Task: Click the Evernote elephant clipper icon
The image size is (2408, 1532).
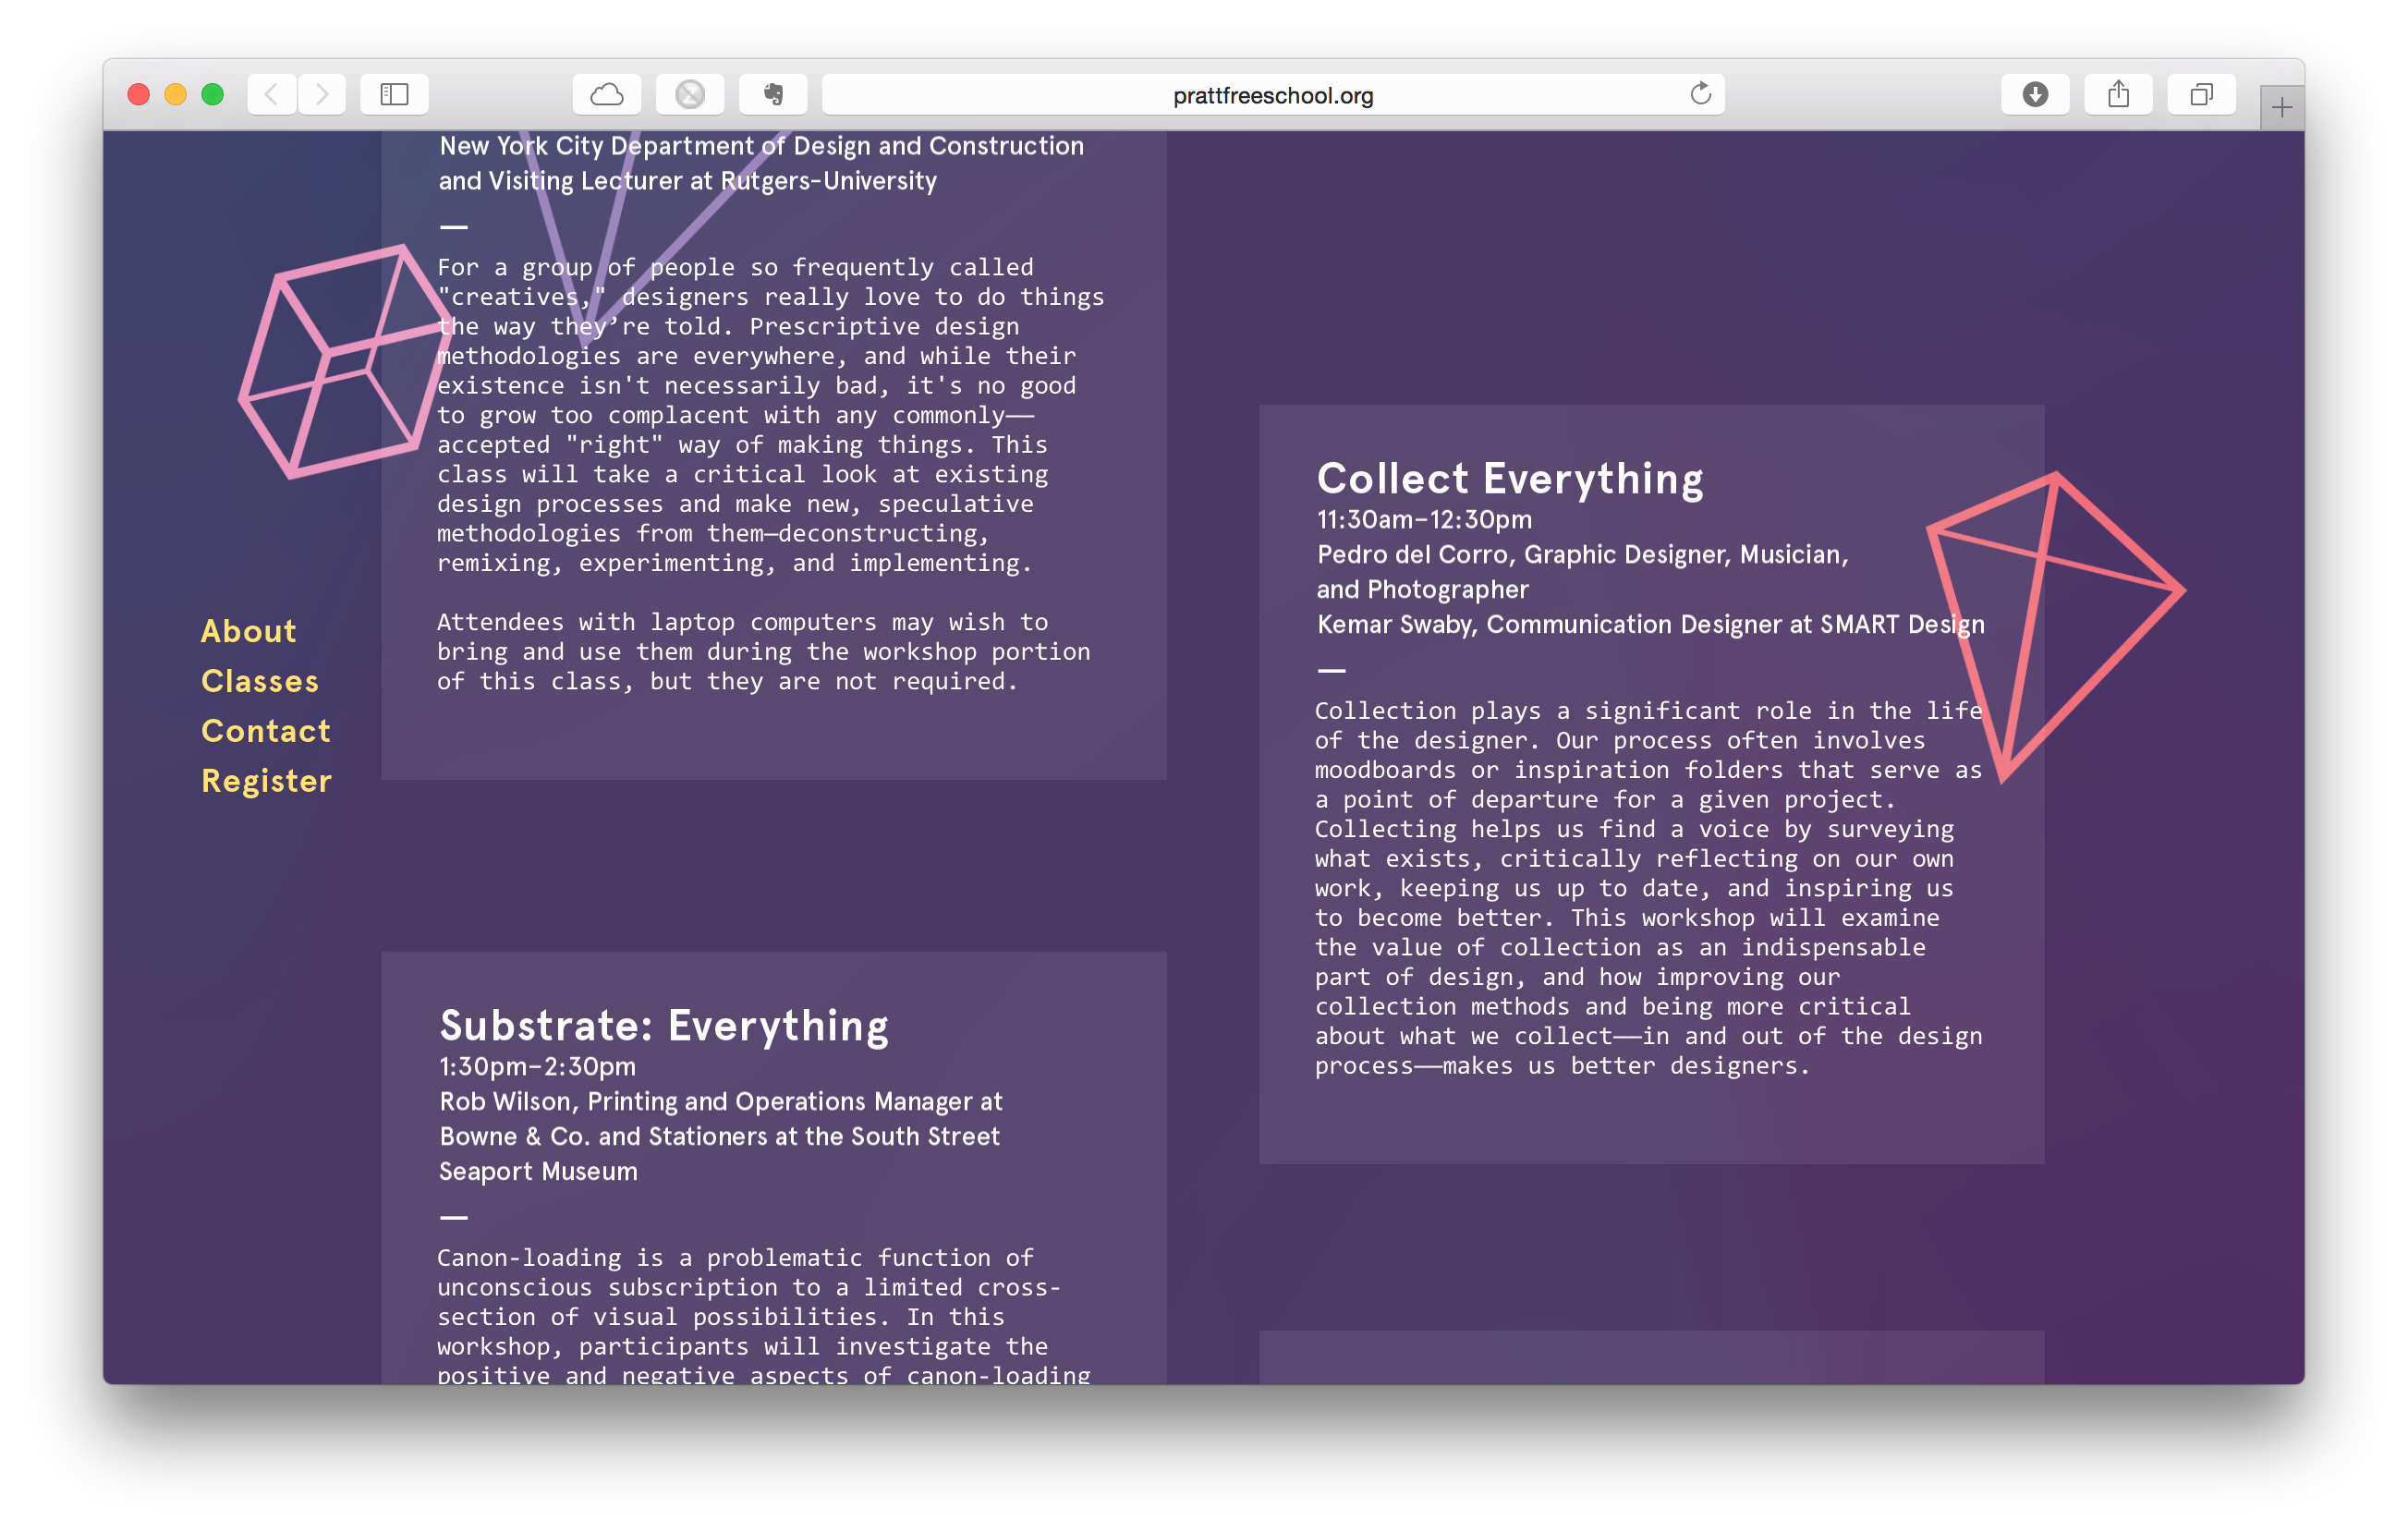Action: (x=773, y=95)
